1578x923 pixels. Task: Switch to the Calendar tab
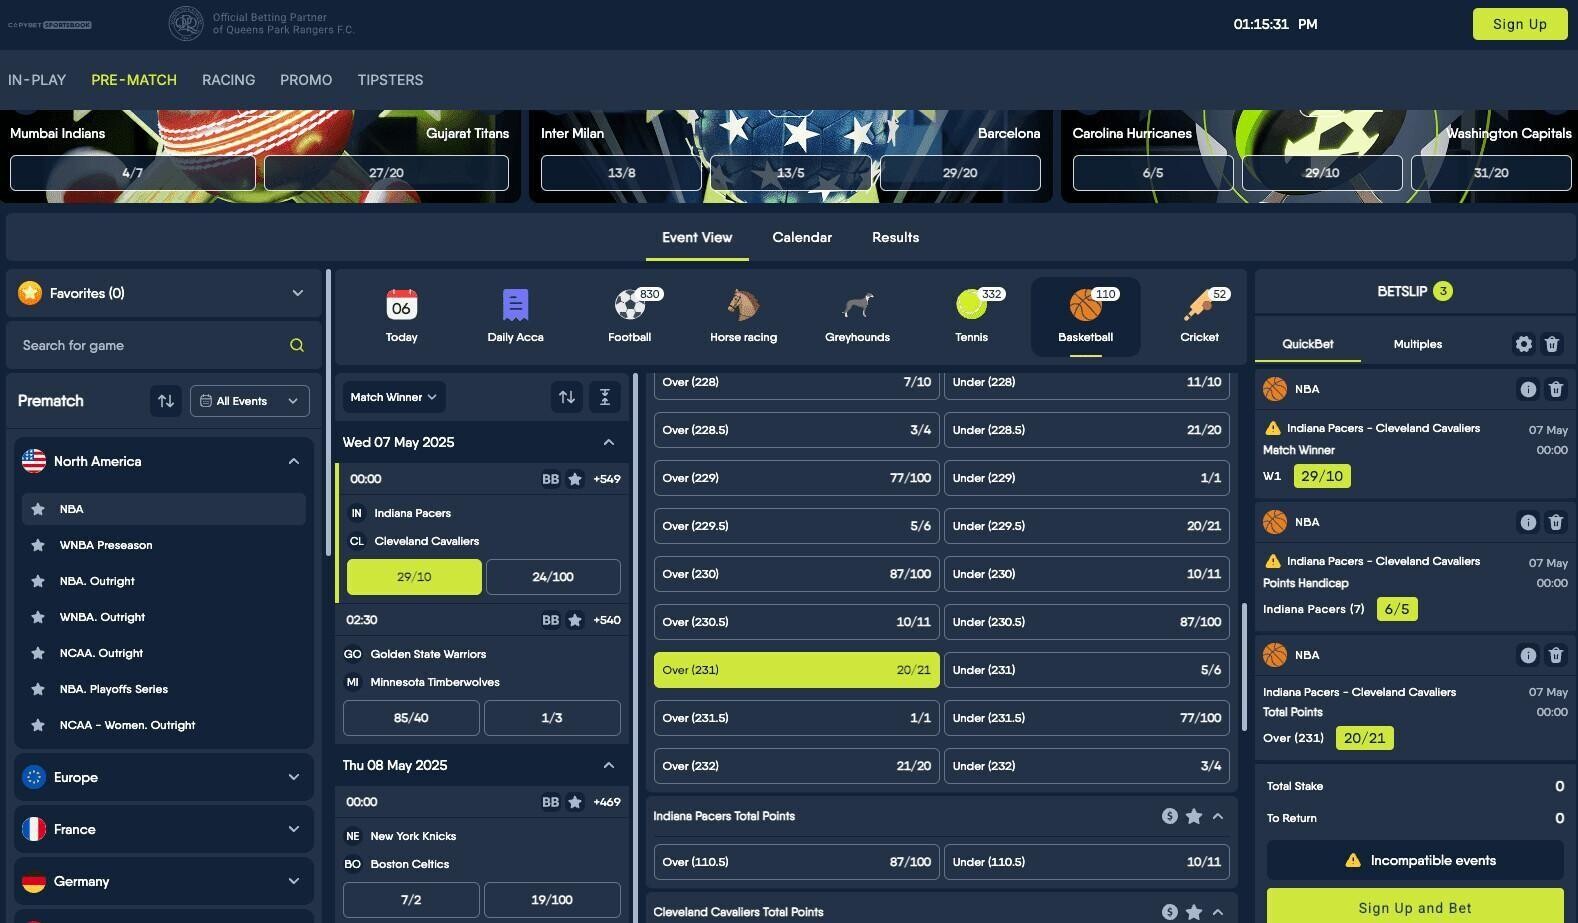pos(802,238)
